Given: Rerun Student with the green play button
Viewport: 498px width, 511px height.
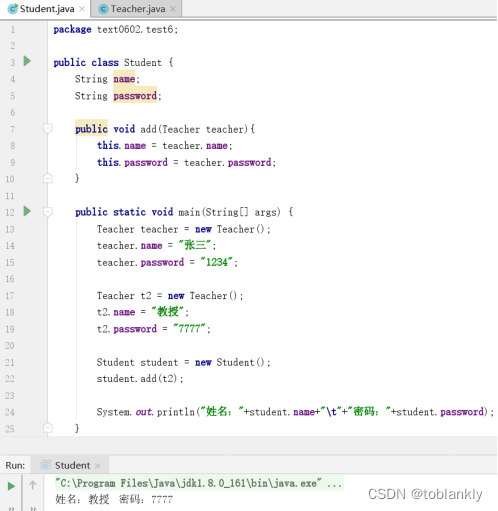Looking at the screenshot, I should pyautogui.click(x=11, y=486).
